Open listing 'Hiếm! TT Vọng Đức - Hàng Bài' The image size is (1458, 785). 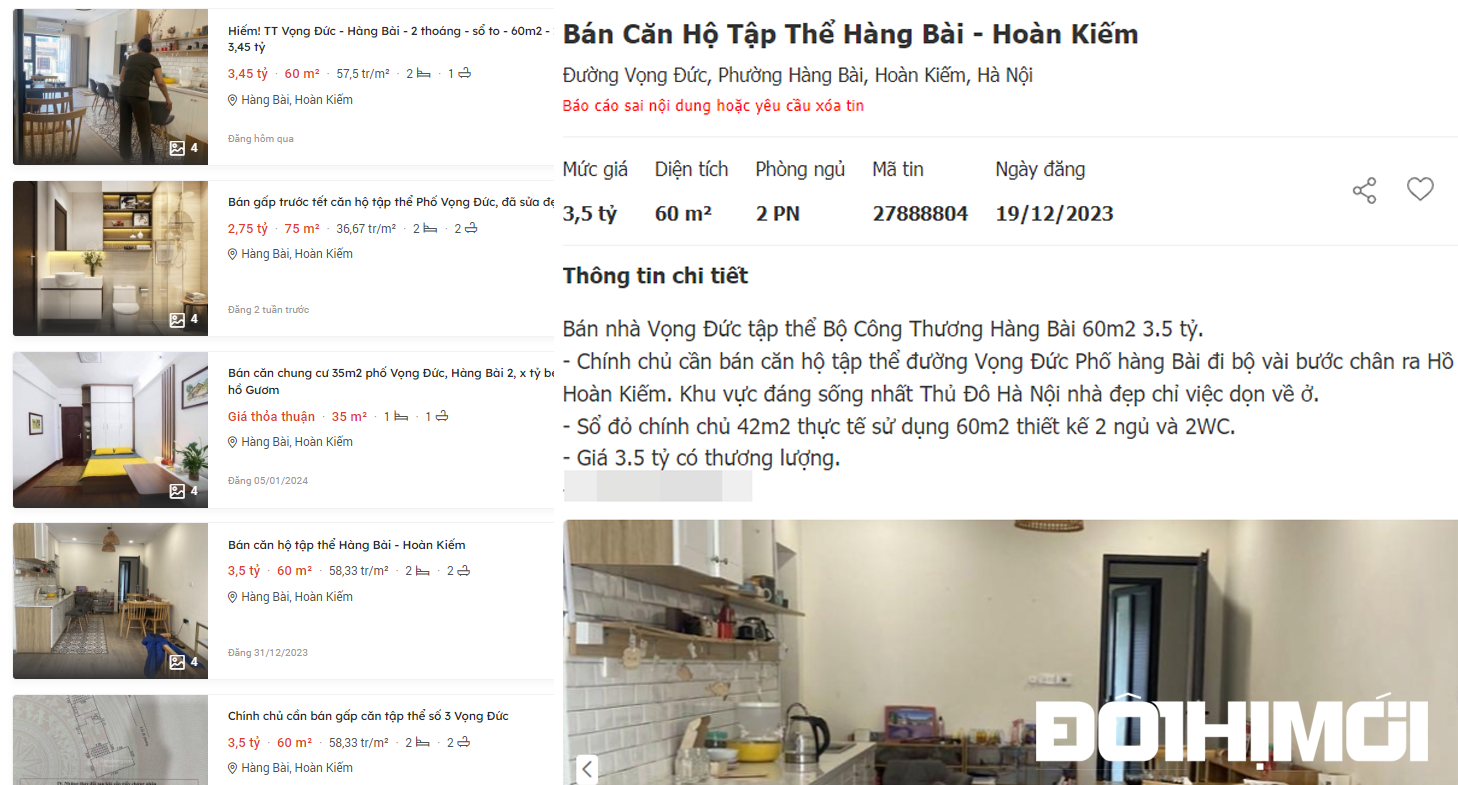pyautogui.click(x=390, y=39)
